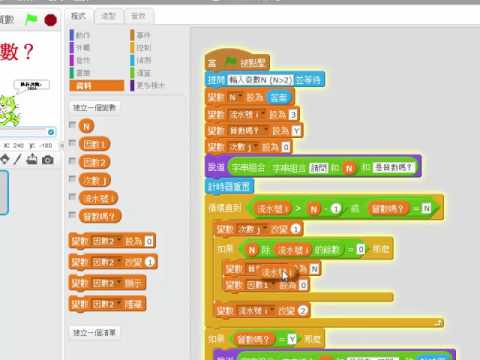Image resolution: width=480 pixels, height=360 pixels.
Task: Click the cat's speech bubble on stage
Action: tap(32, 85)
